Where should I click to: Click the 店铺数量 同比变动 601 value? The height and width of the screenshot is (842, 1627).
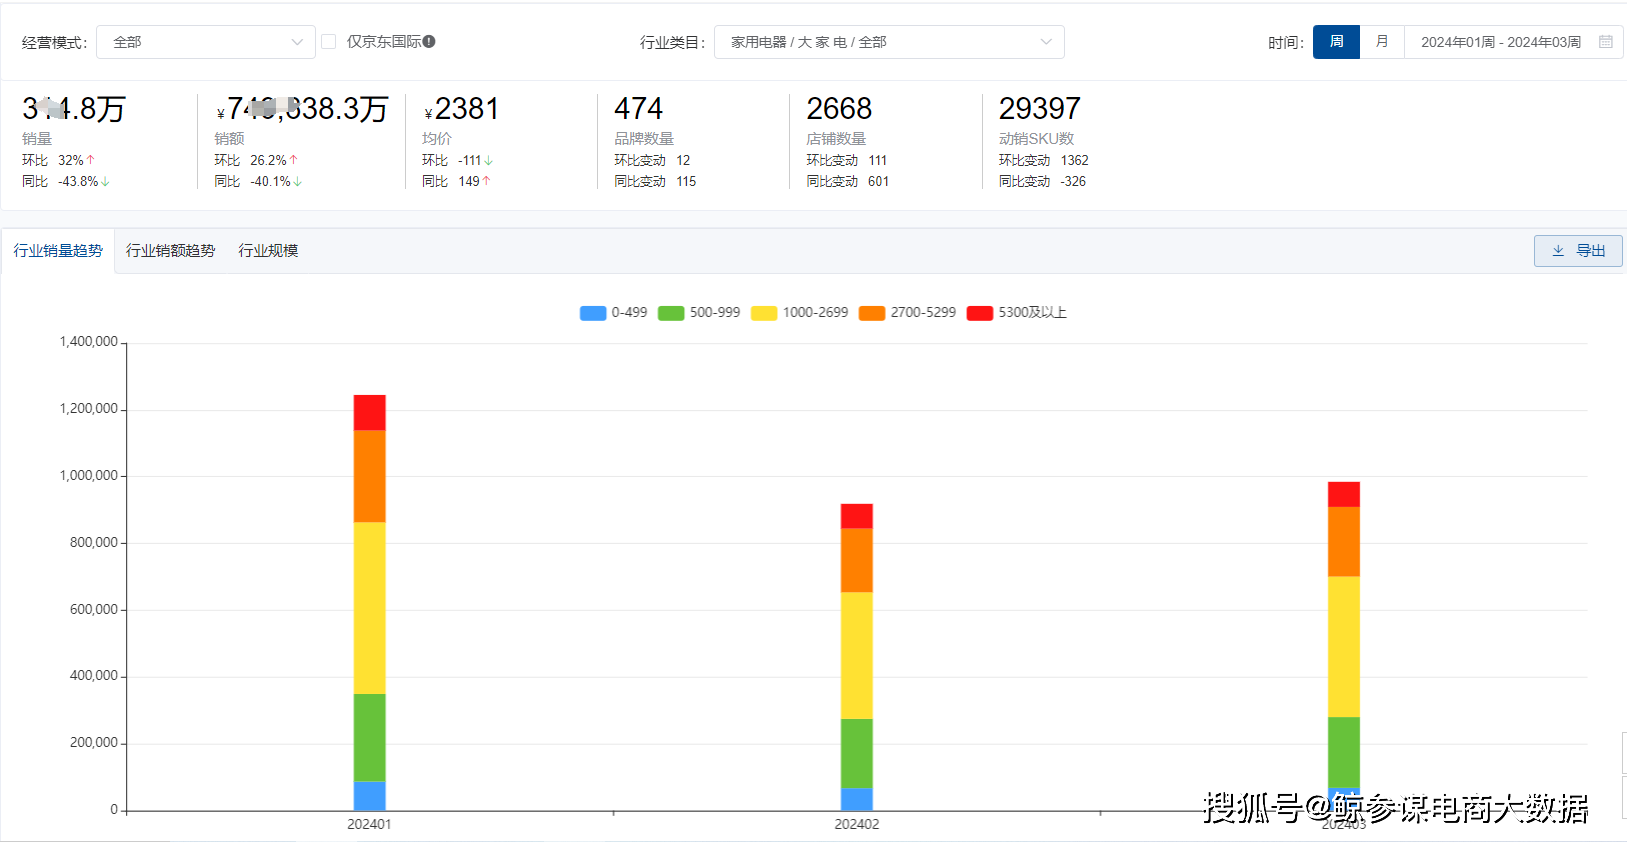click(x=878, y=181)
